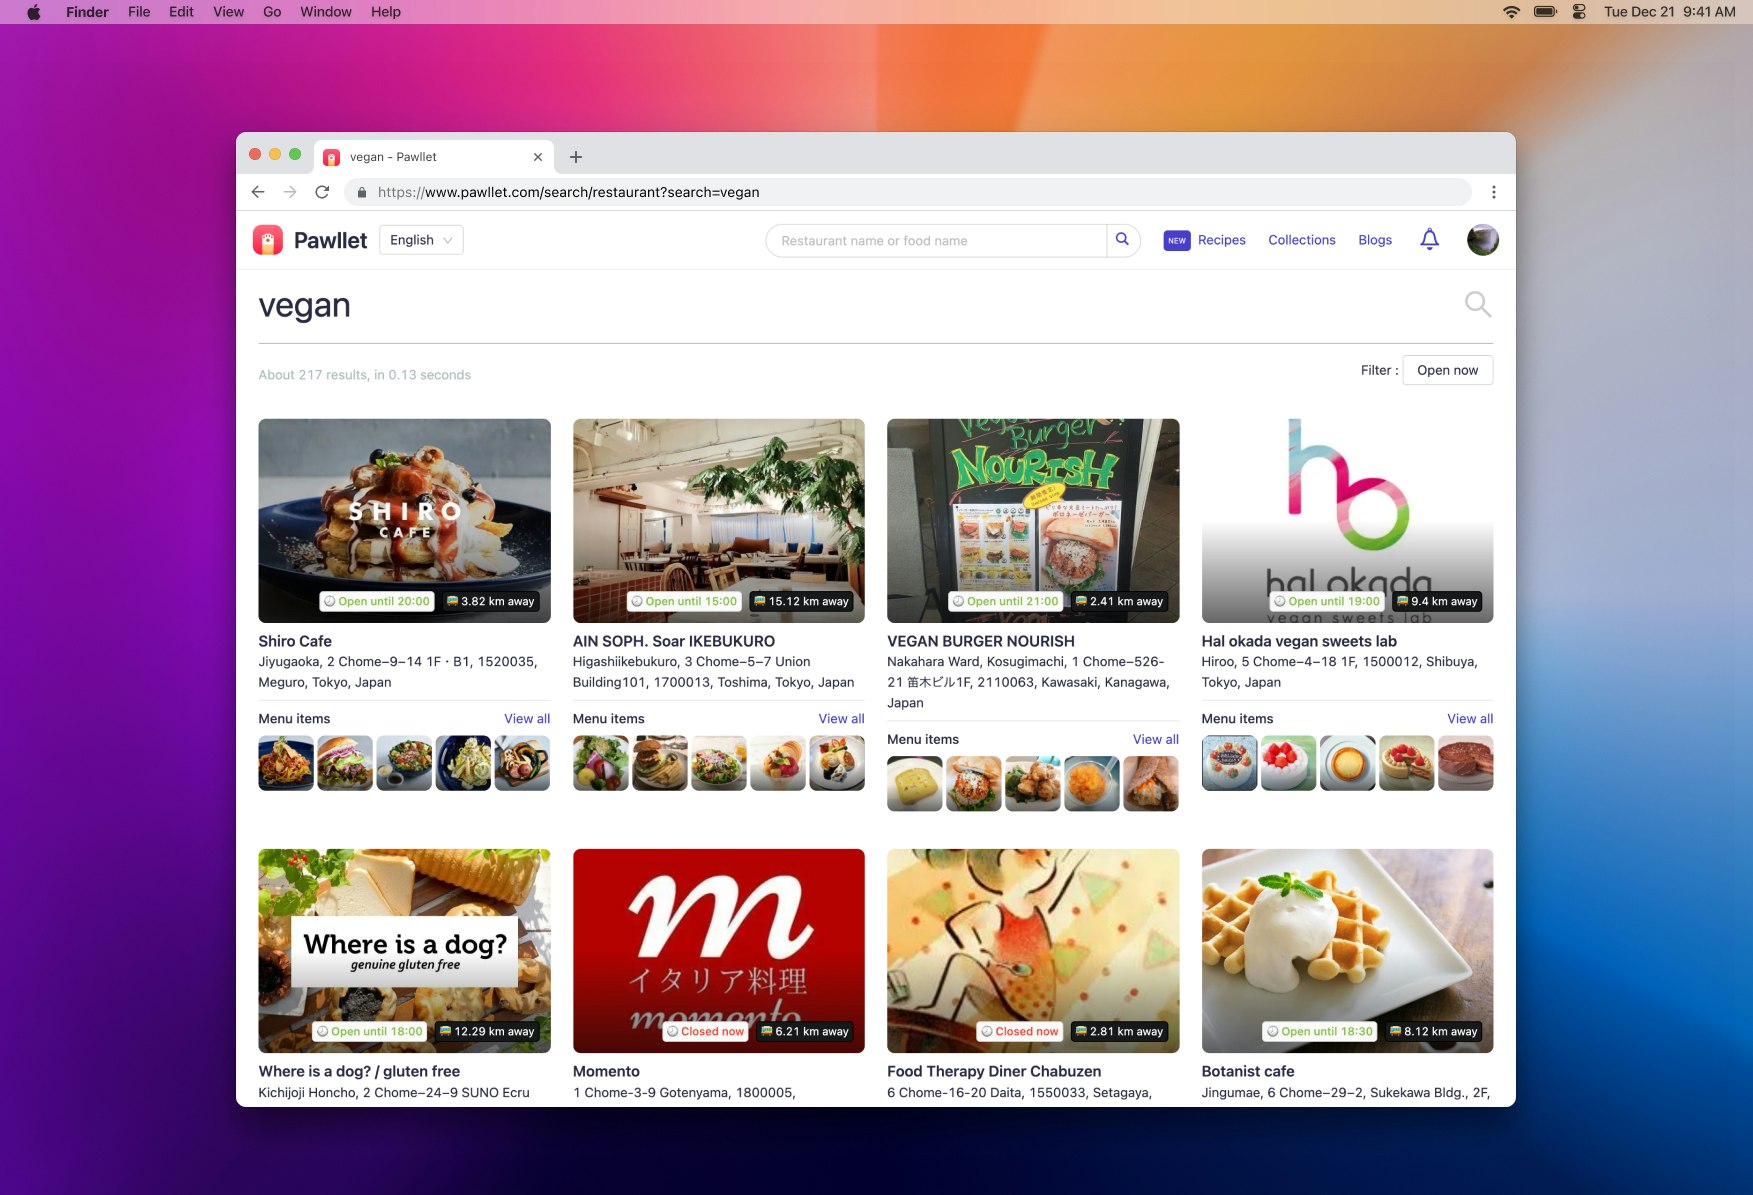Click View all for VEGAN BURGER NOURISH
The image size is (1753, 1195).
pyautogui.click(x=1156, y=740)
